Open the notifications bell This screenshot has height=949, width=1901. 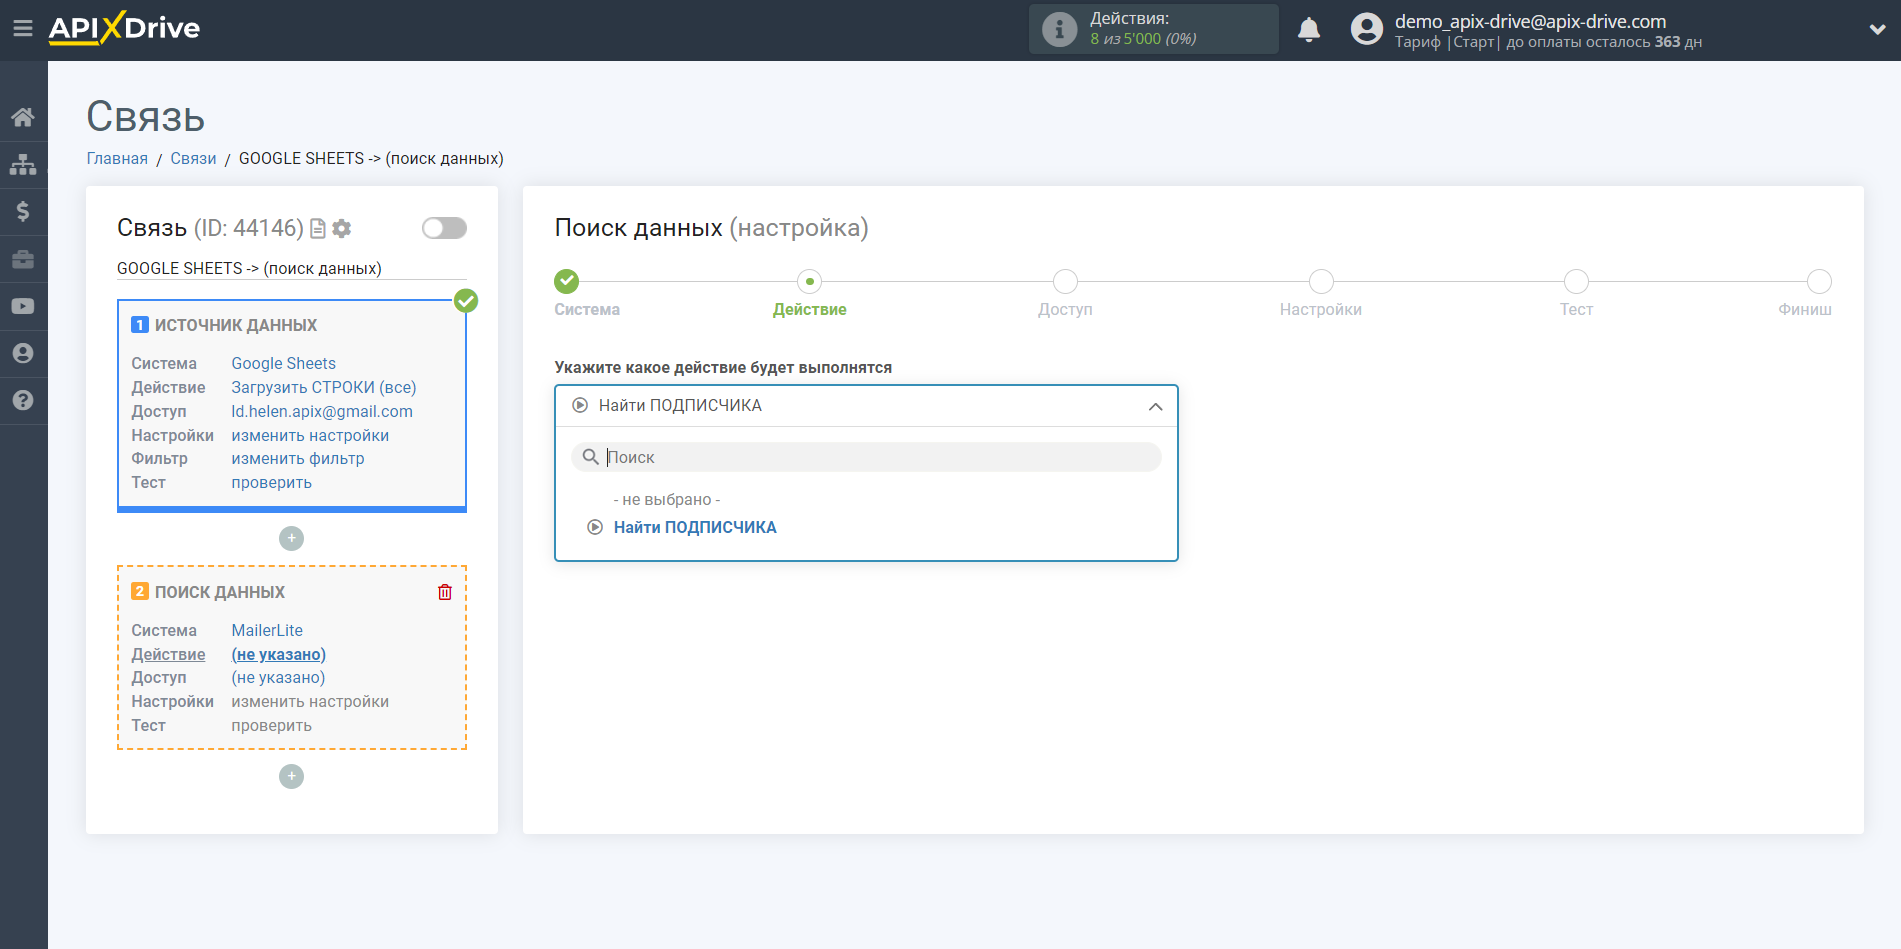(1309, 29)
